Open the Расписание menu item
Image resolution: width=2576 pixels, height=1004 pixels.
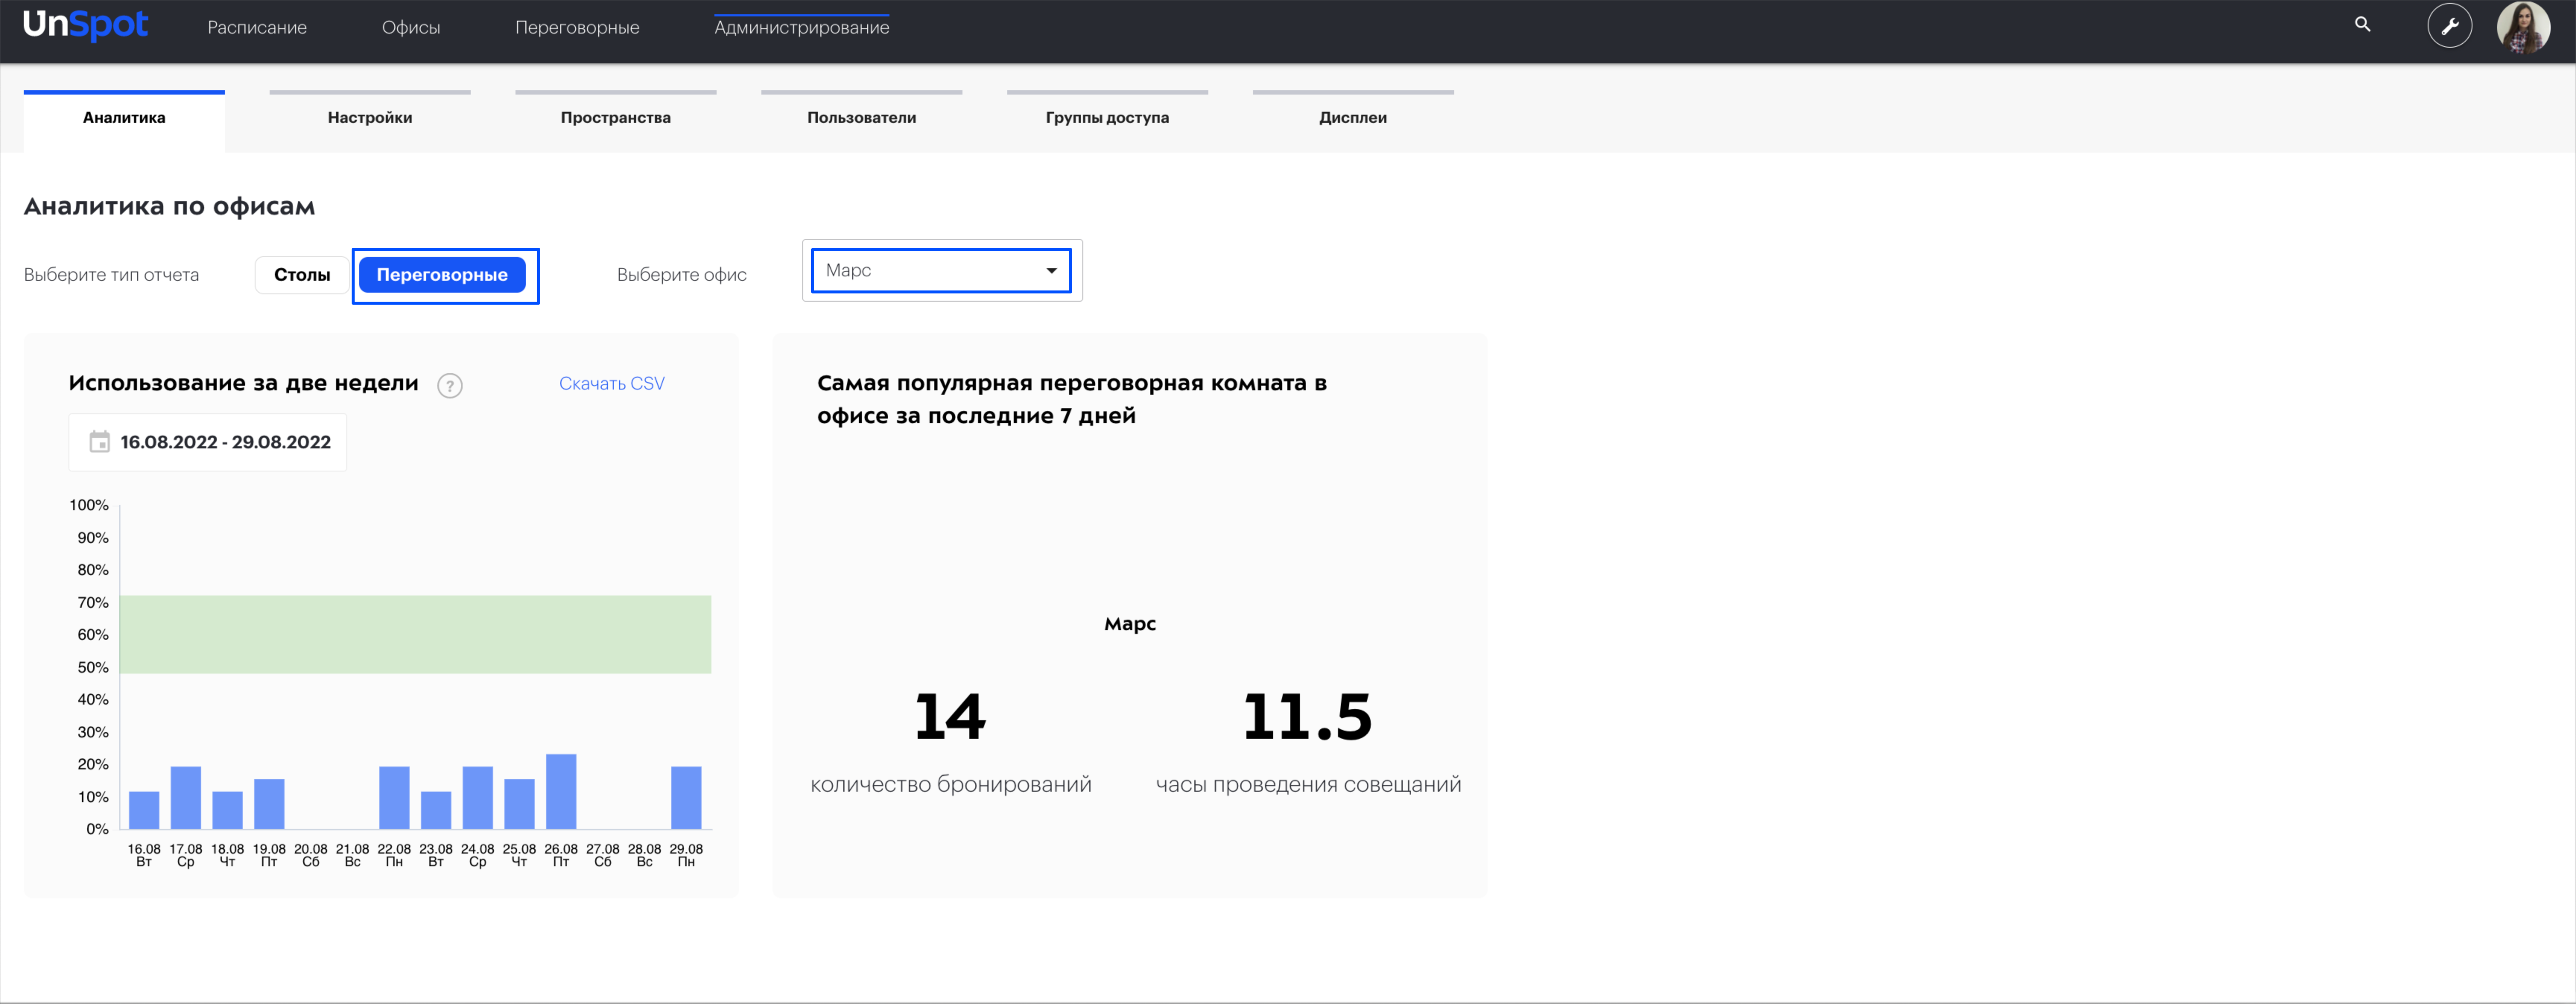tap(257, 28)
